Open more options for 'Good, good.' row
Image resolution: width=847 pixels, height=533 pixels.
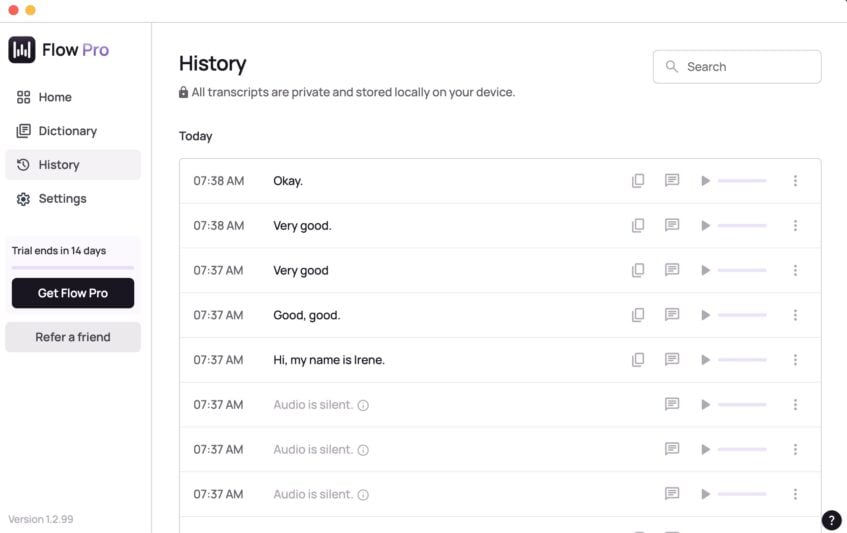[795, 315]
